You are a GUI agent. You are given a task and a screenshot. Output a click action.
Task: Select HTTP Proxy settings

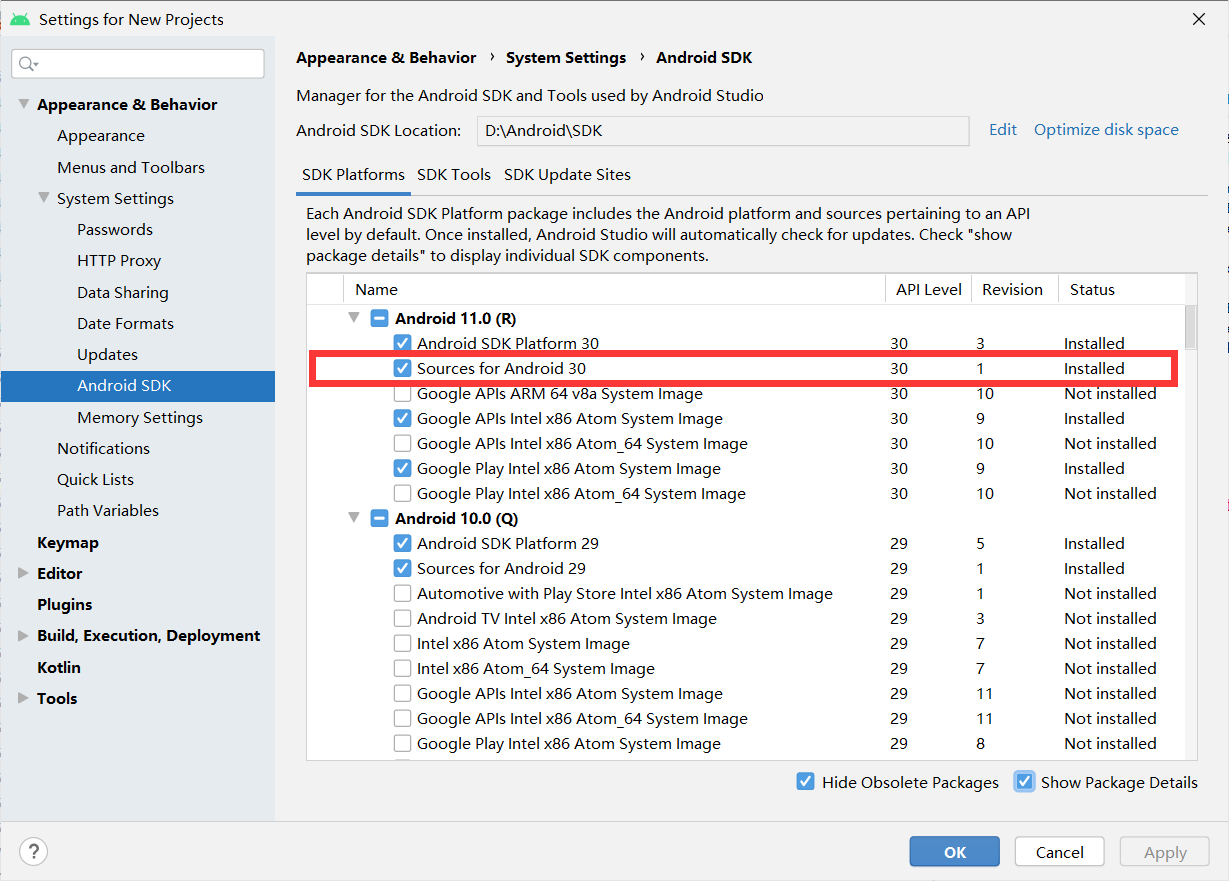[119, 261]
